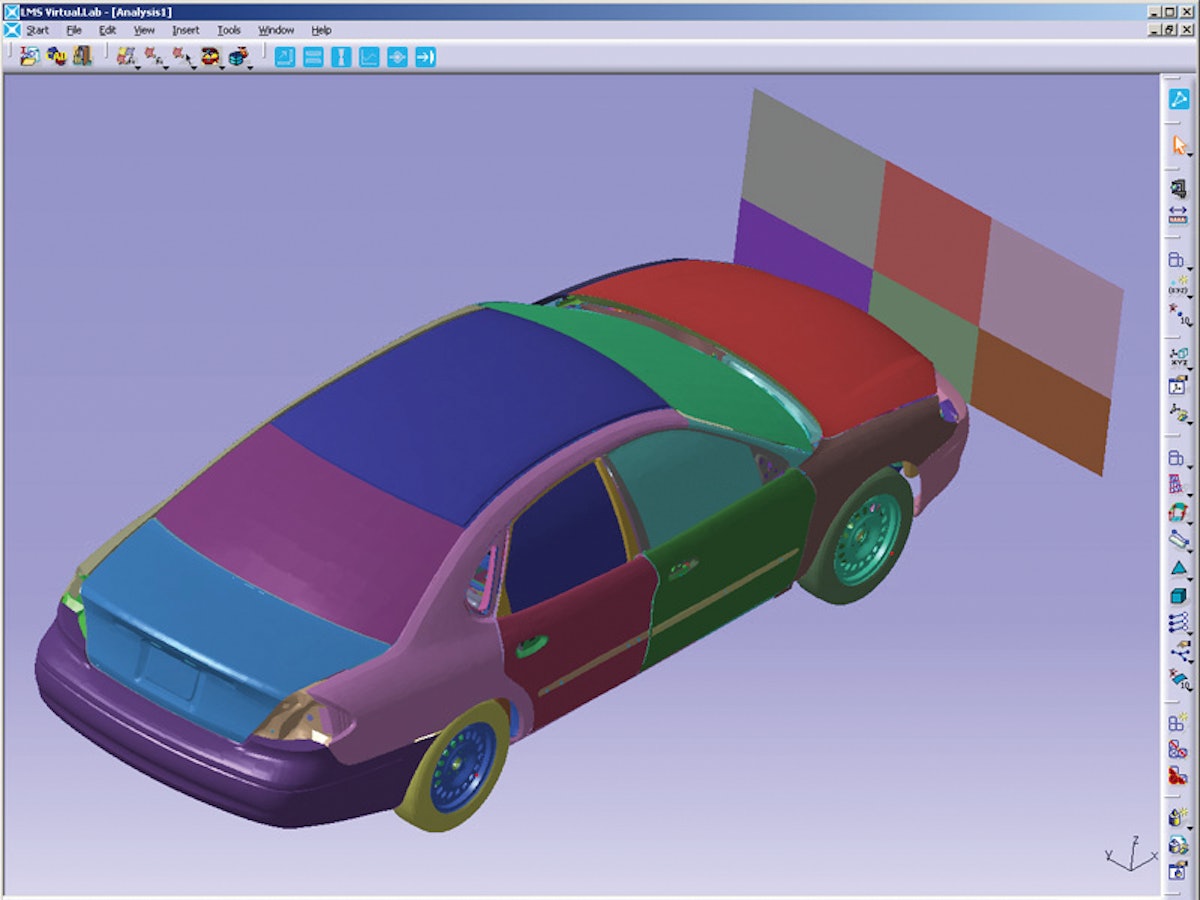Select the orange arrow selection tool
Screen dimensions: 1200x900
click(1178, 145)
